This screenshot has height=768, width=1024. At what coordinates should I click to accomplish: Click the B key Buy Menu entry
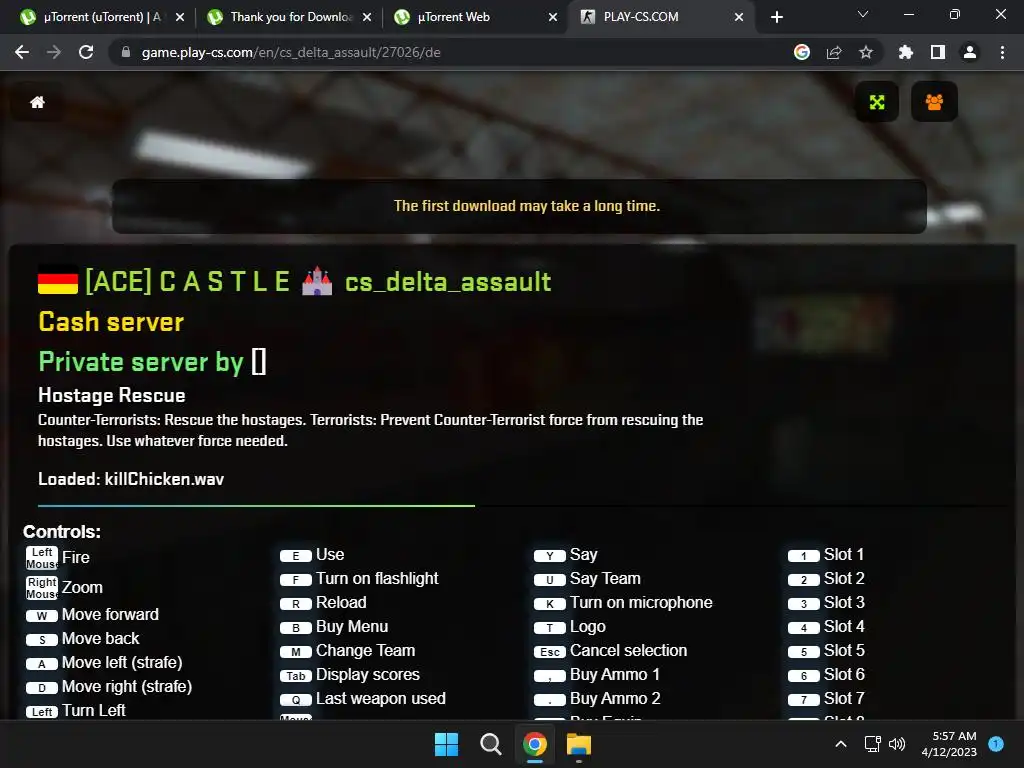334,627
